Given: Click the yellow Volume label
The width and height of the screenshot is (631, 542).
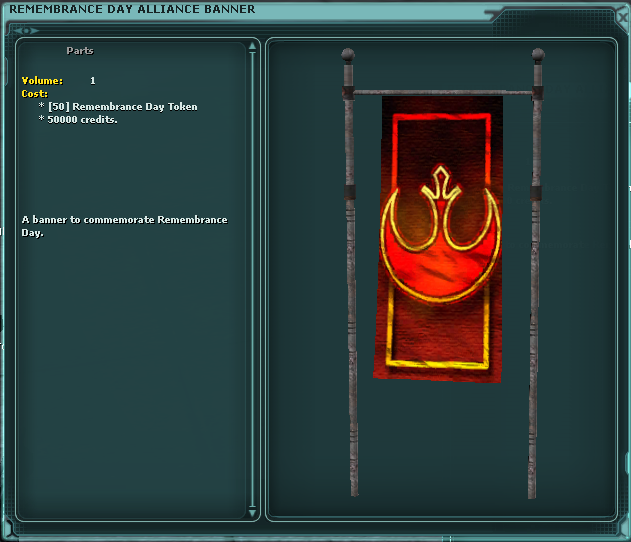Looking at the screenshot, I should (x=42, y=80).
